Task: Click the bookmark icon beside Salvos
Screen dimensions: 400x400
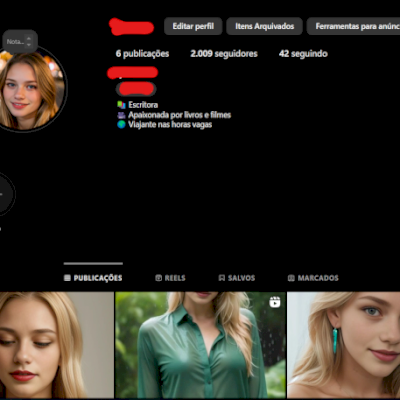Action: pos(222,278)
